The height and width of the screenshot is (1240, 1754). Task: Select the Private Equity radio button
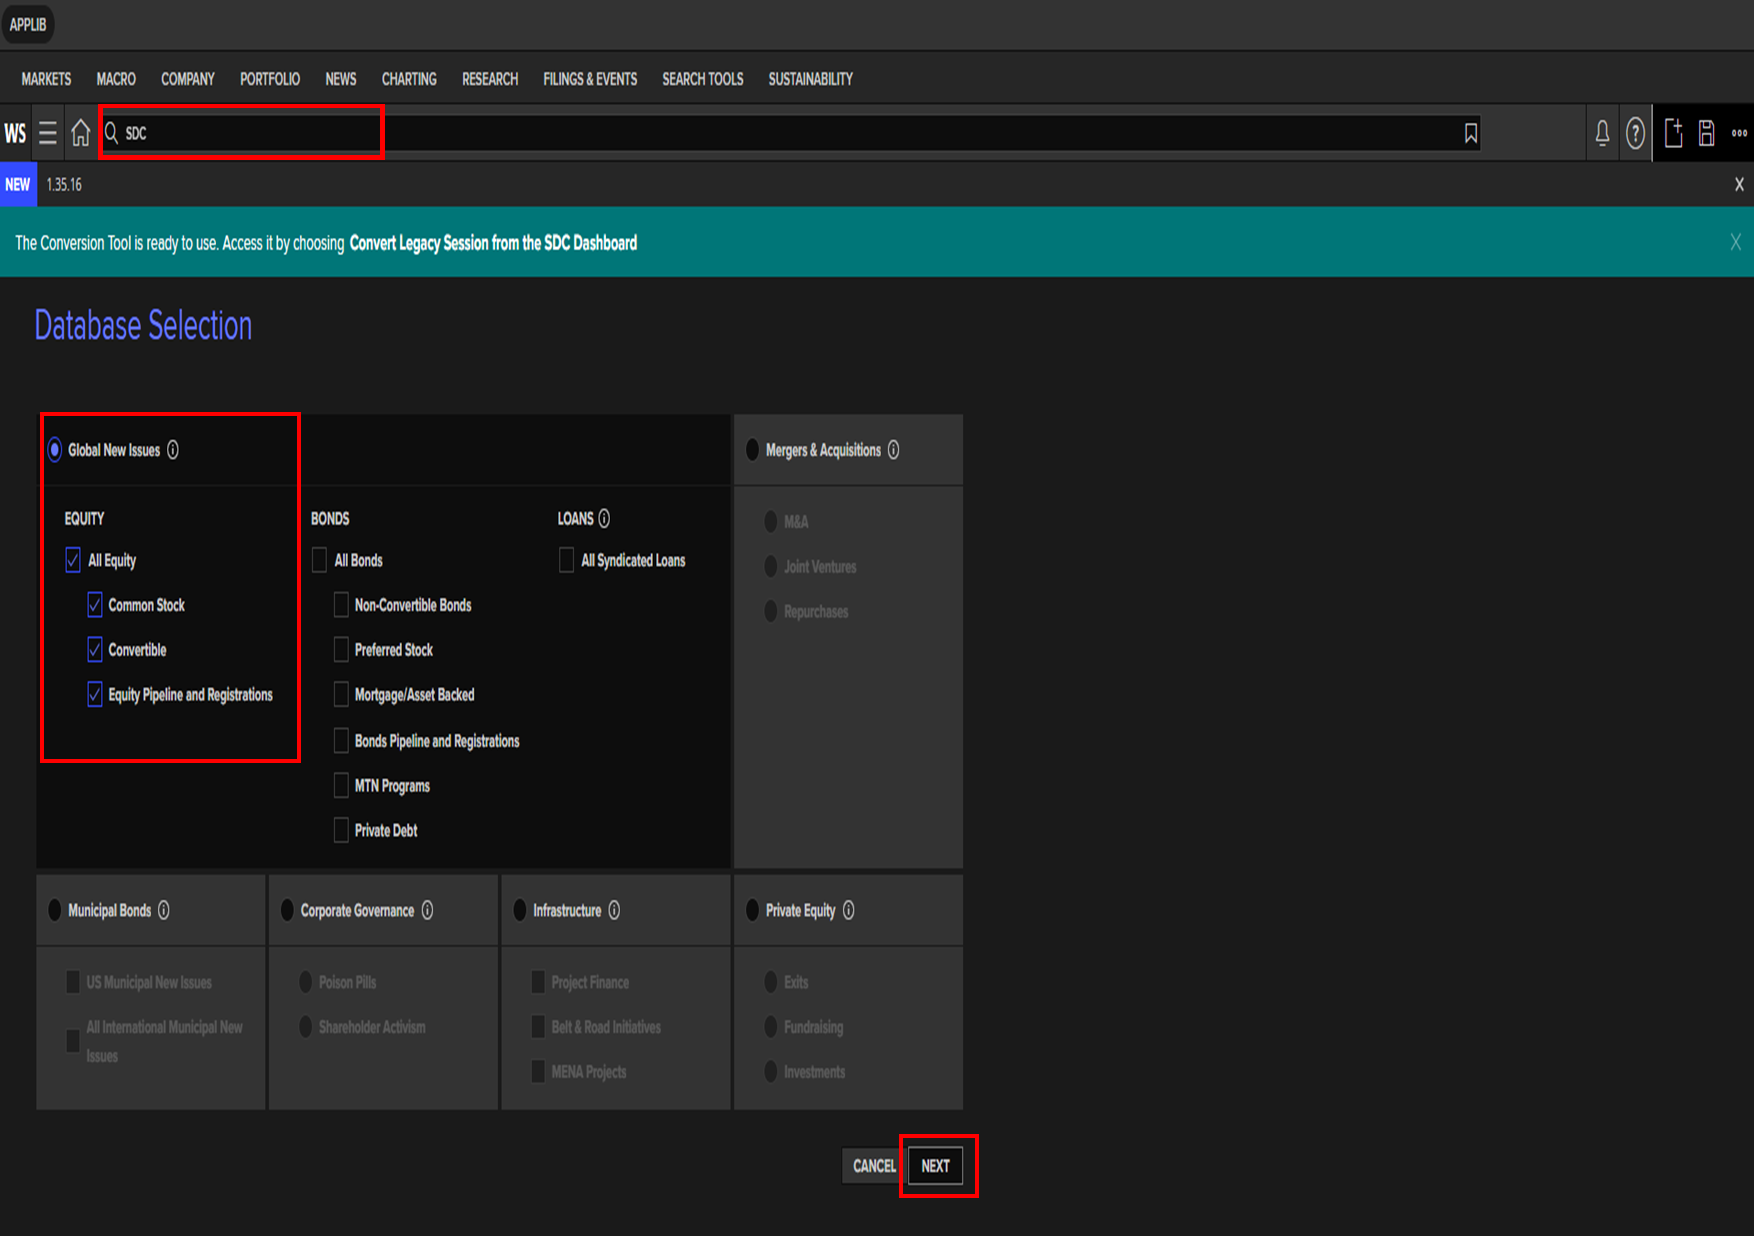pos(753,910)
